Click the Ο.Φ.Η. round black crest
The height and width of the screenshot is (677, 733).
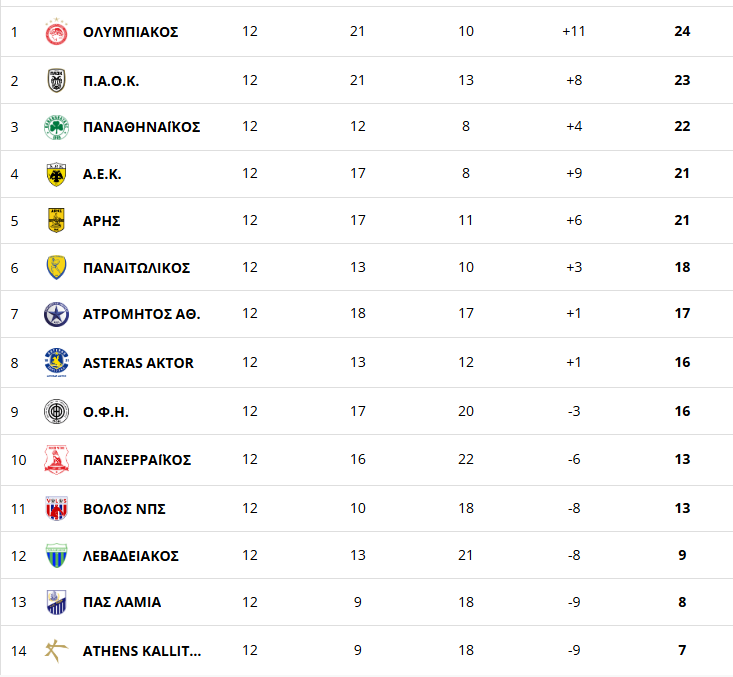[x=57, y=411]
